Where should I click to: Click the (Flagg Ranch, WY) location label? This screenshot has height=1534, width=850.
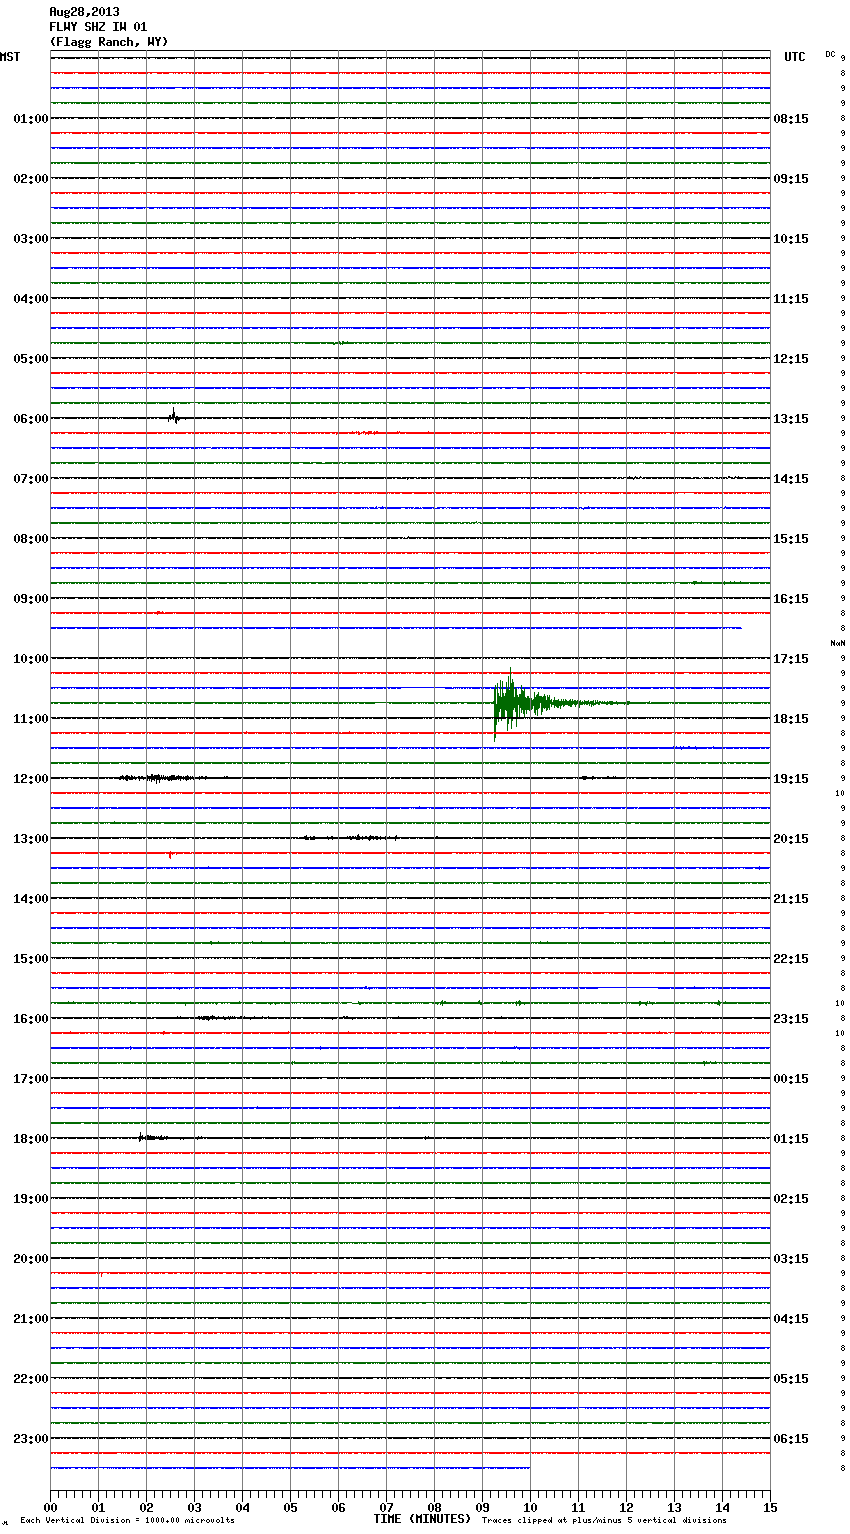(x=109, y=42)
